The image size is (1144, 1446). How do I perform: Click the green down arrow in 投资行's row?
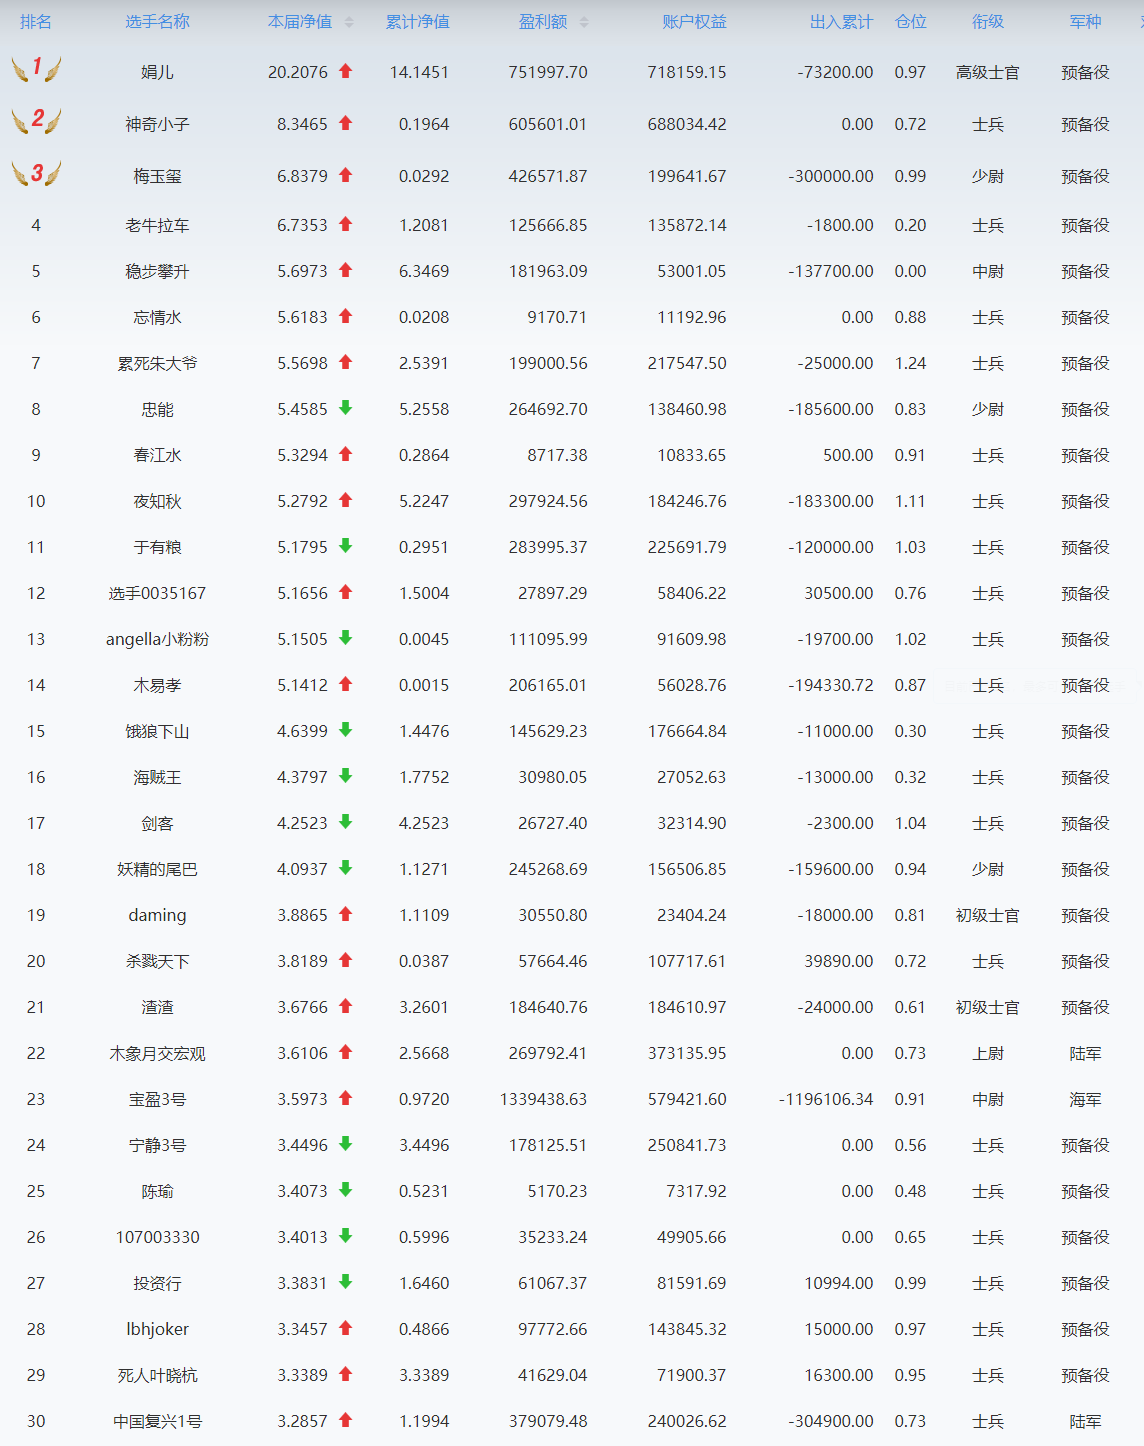point(345,1282)
